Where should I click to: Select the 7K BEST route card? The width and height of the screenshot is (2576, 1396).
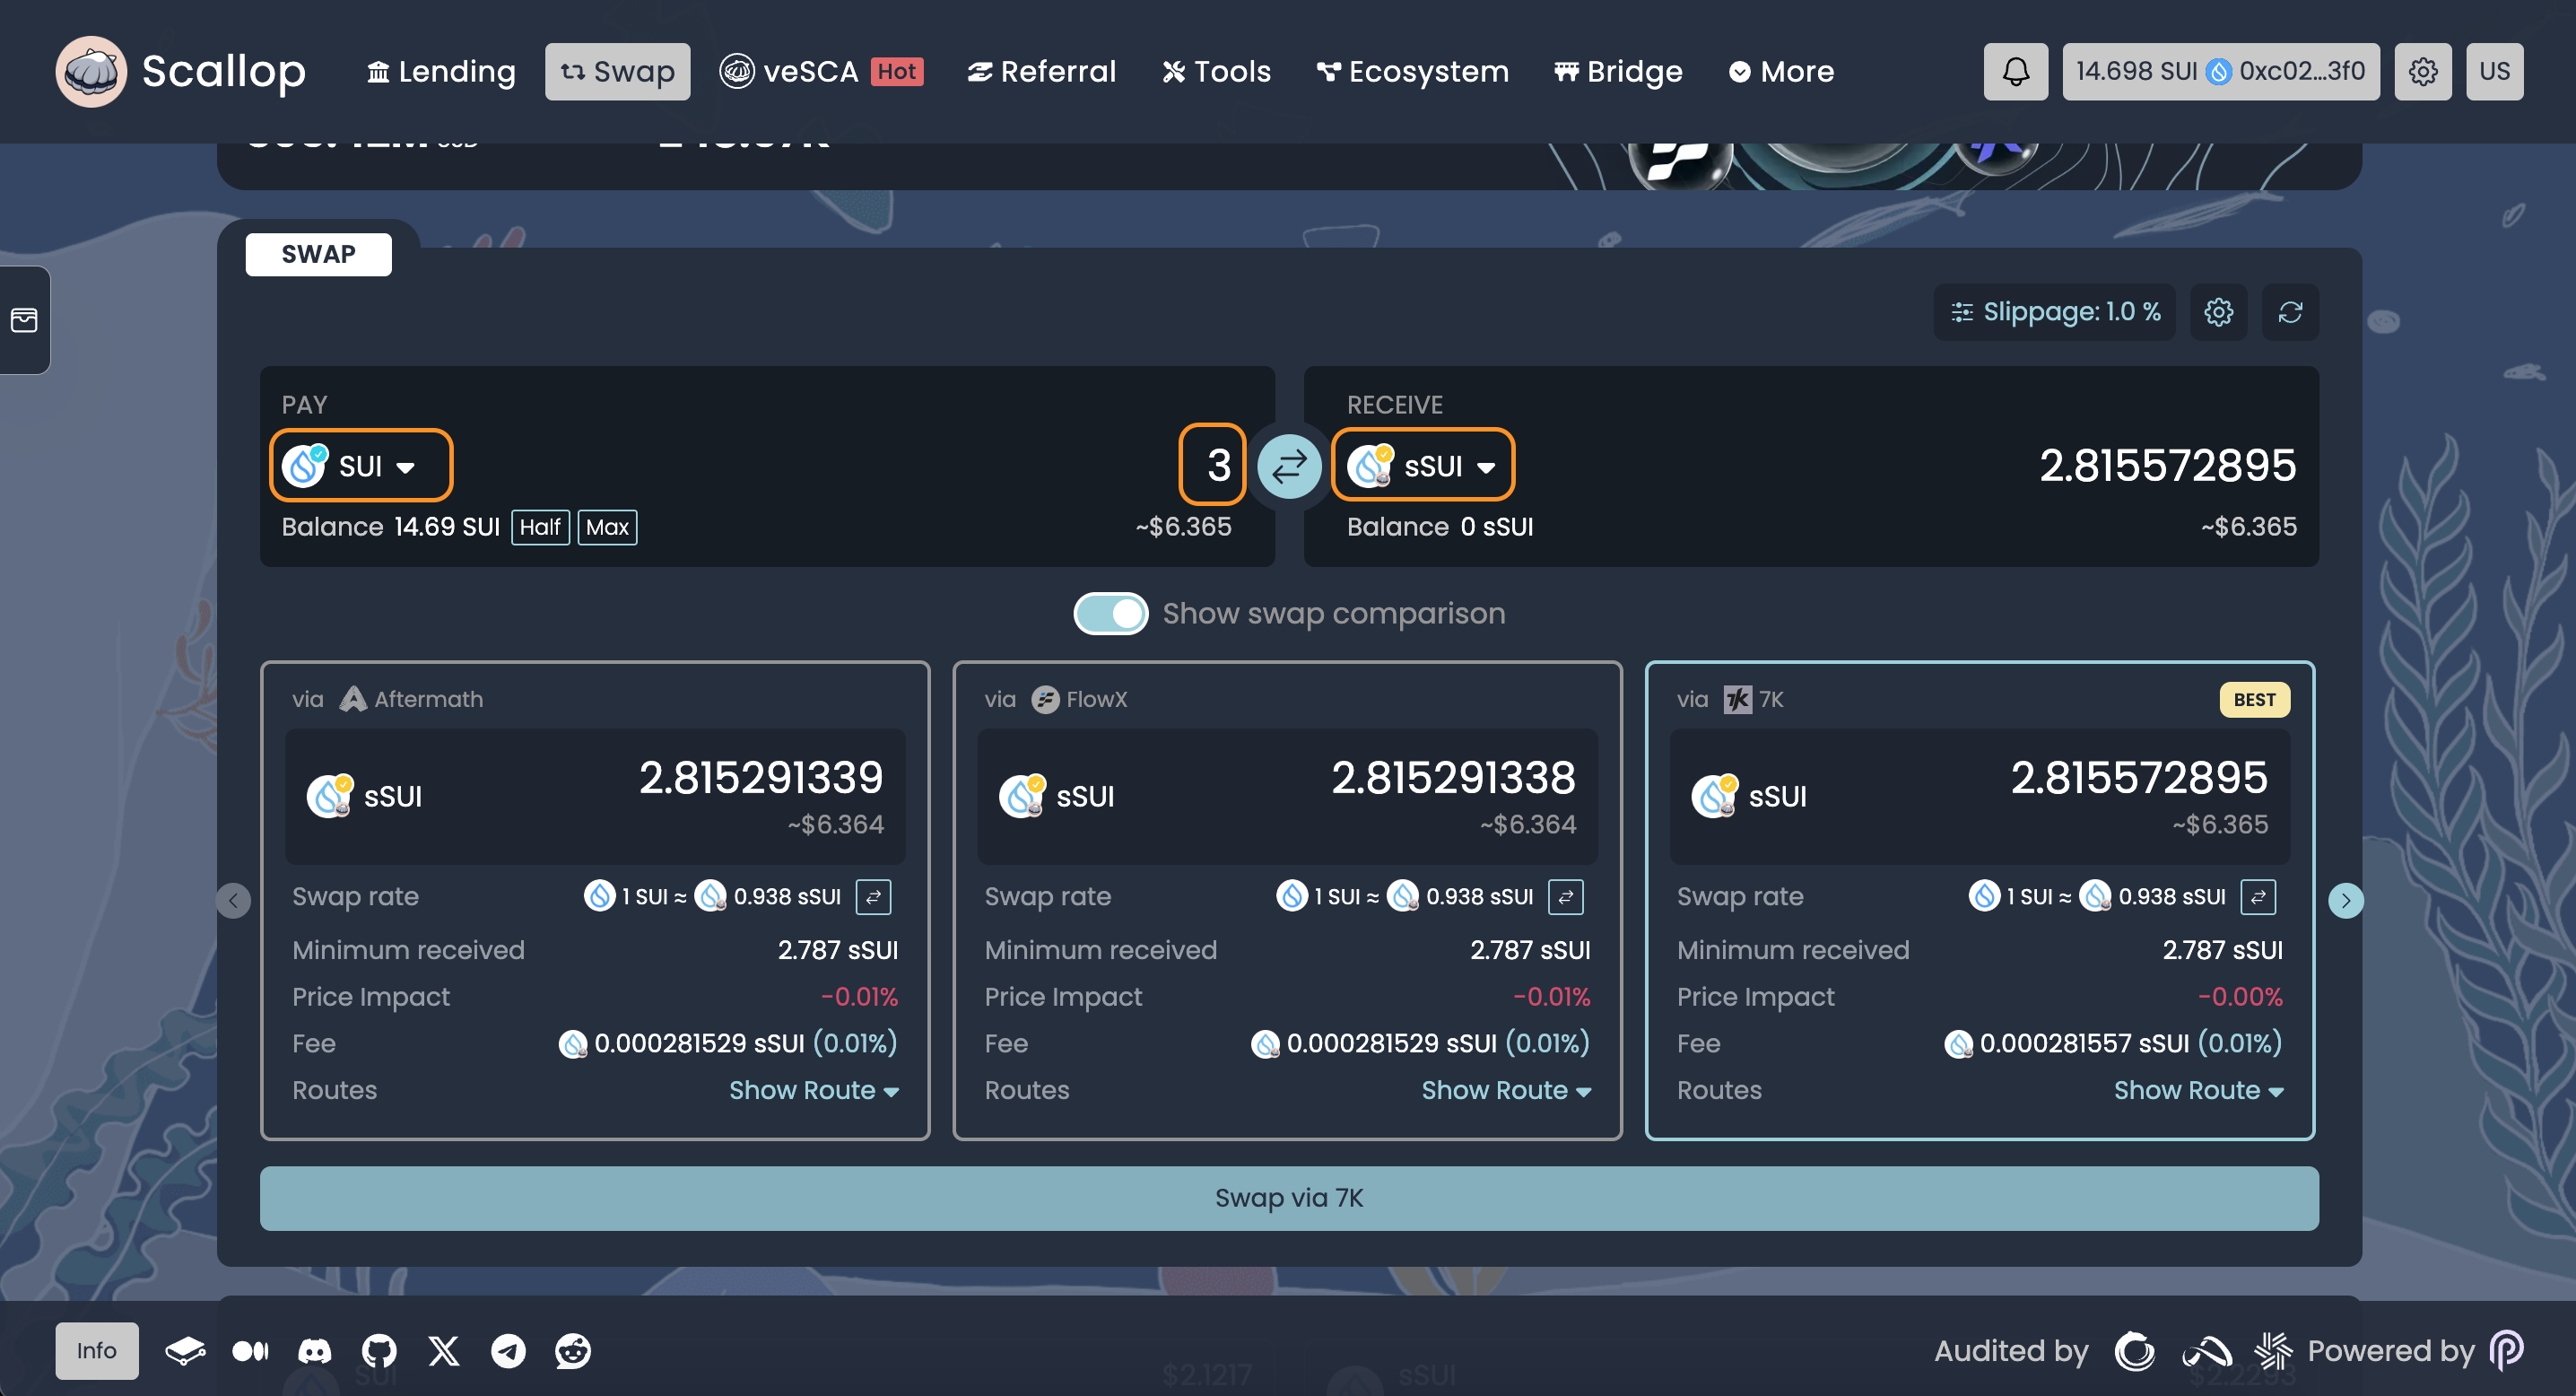coord(1979,900)
